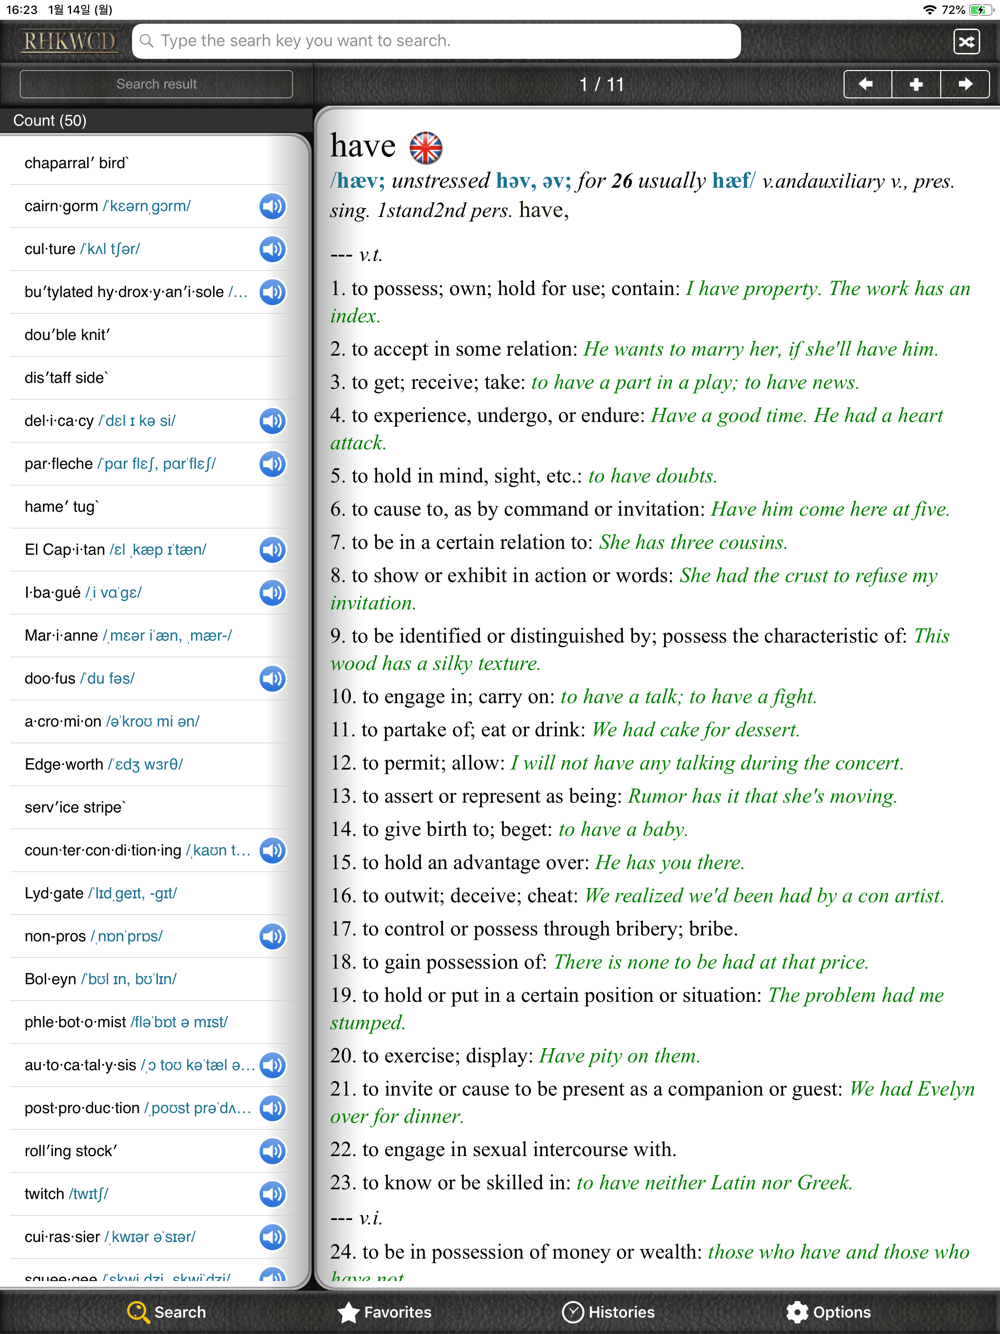Go to next entry with right arrow
The image size is (1000, 1334).
pyautogui.click(x=965, y=84)
